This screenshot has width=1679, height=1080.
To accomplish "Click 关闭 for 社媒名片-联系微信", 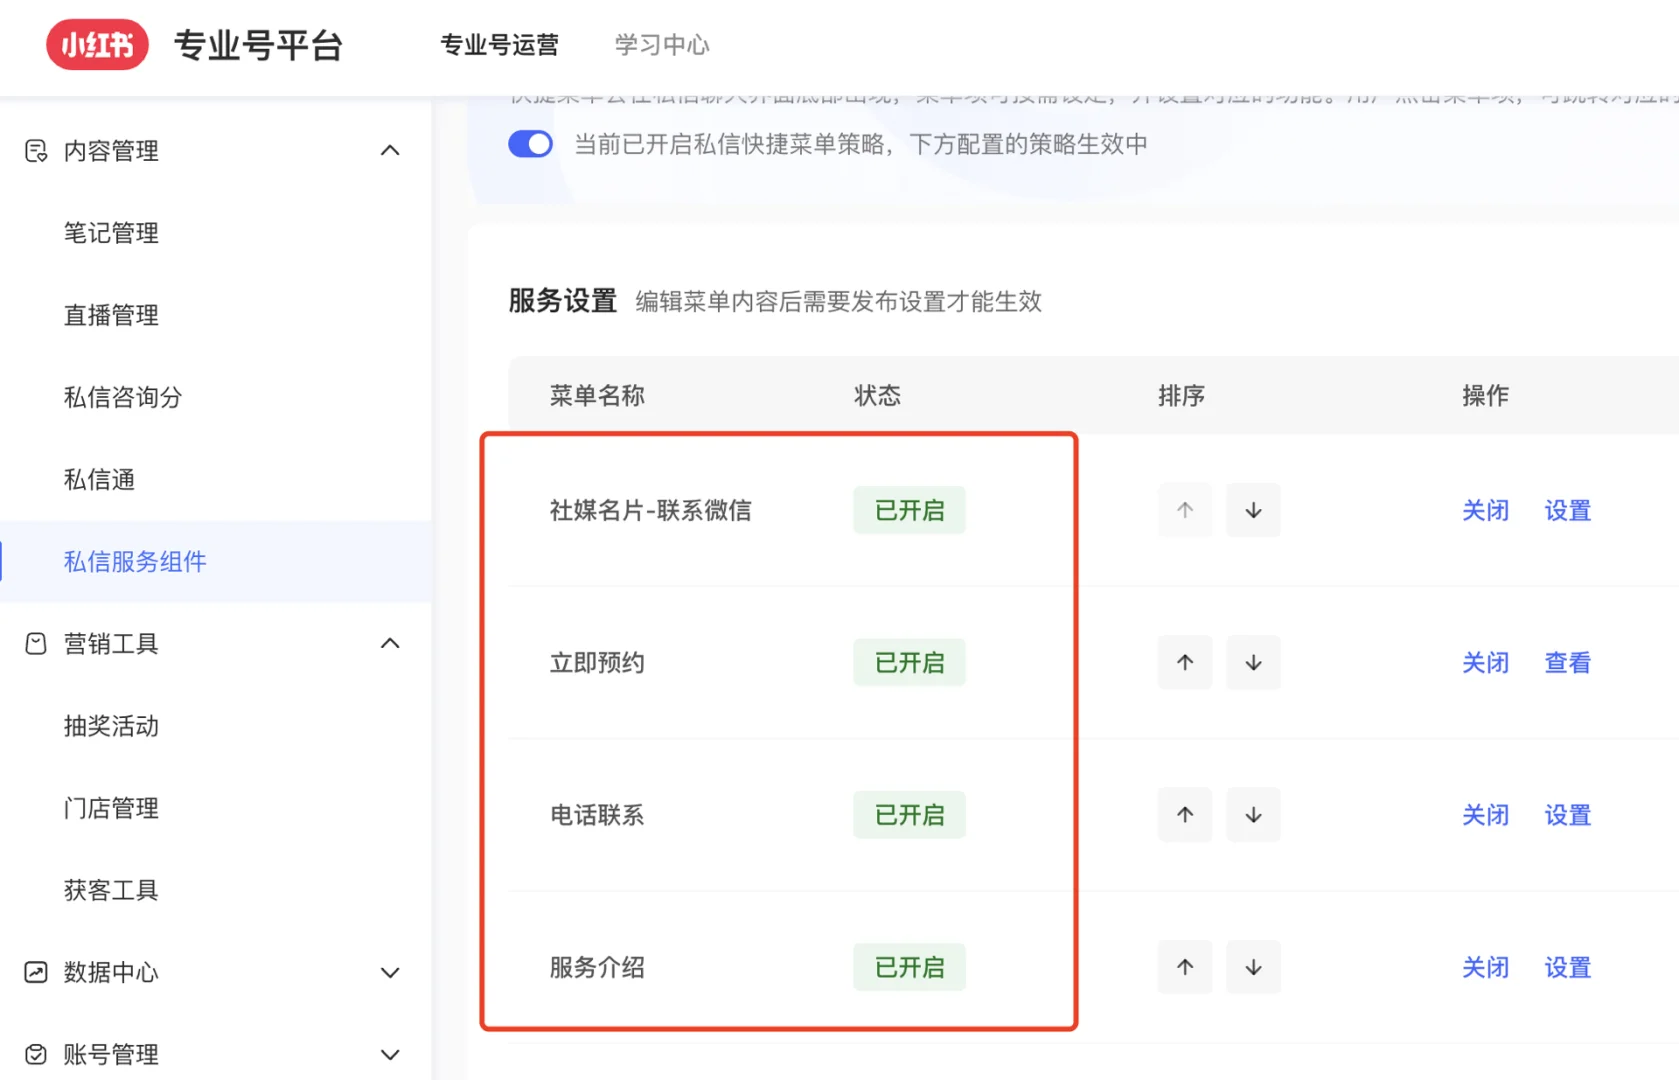I will tap(1486, 510).
